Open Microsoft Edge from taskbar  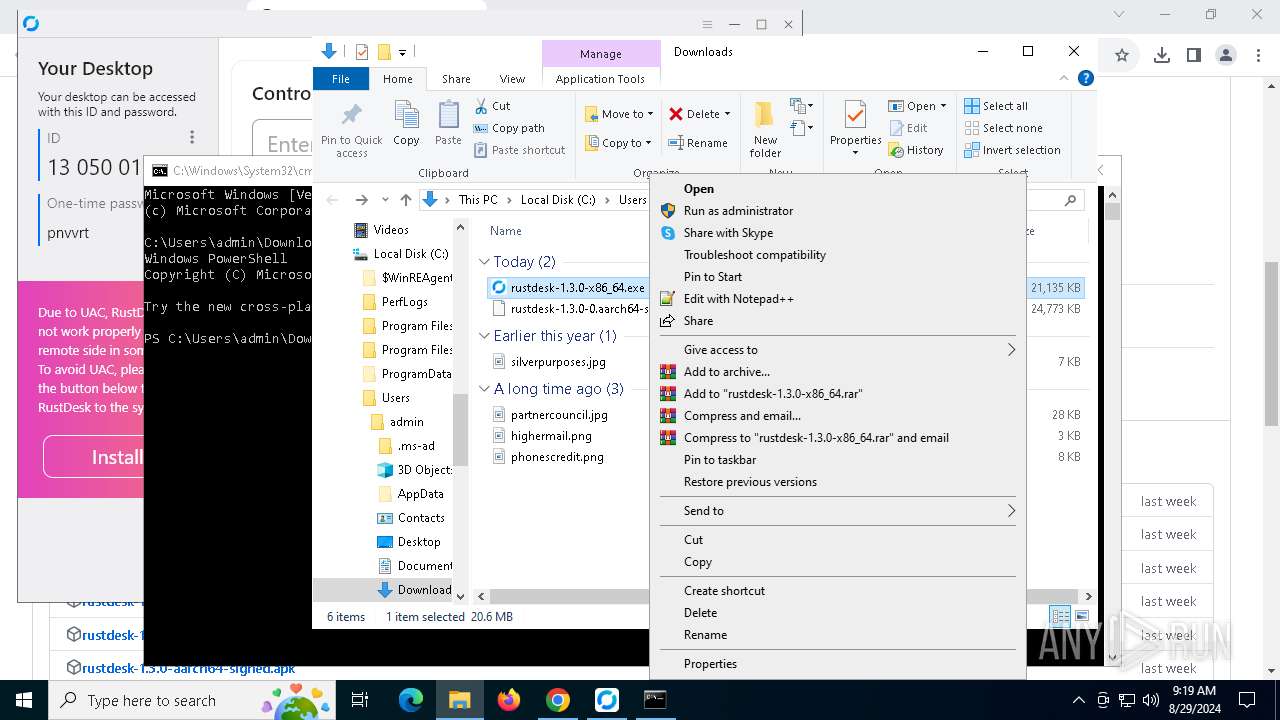pos(411,700)
